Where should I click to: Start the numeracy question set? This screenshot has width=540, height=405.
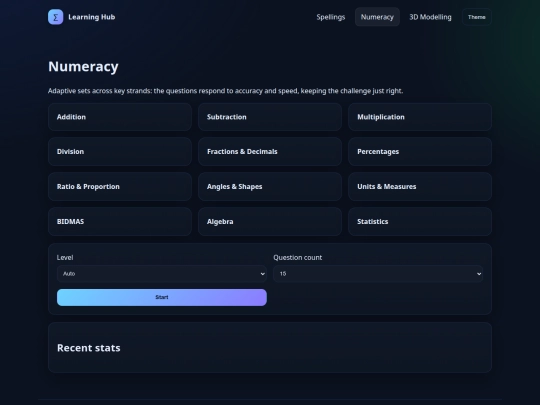162,297
